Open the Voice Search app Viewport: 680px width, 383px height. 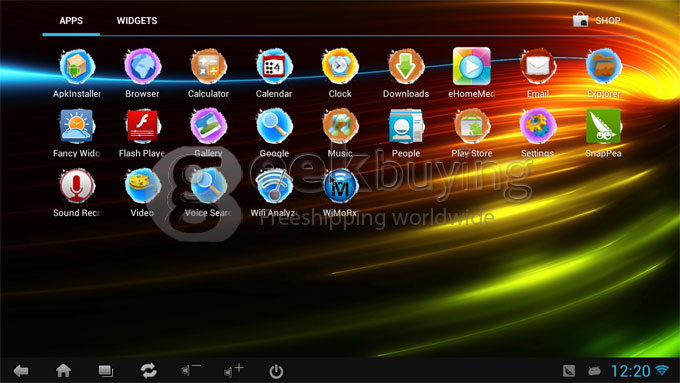click(208, 193)
